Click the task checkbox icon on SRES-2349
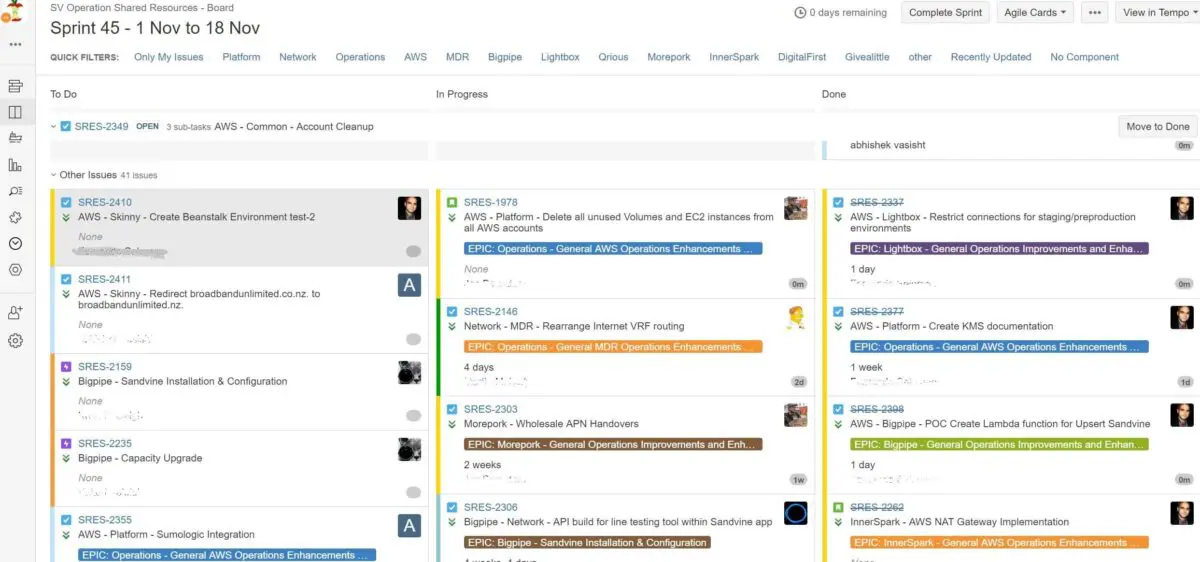The height and width of the screenshot is (562, 1200). point(66,127)
